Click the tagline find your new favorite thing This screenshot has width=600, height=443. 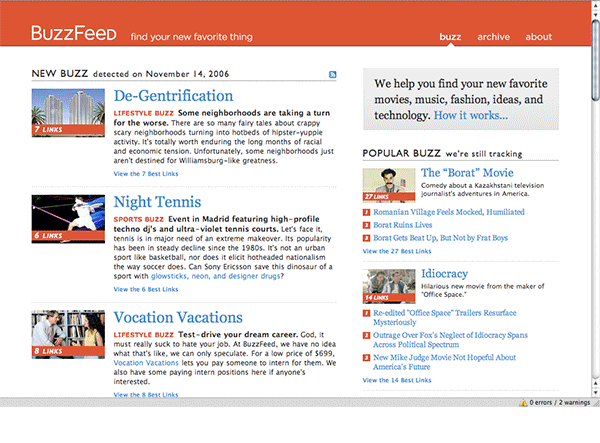(191, 37)
